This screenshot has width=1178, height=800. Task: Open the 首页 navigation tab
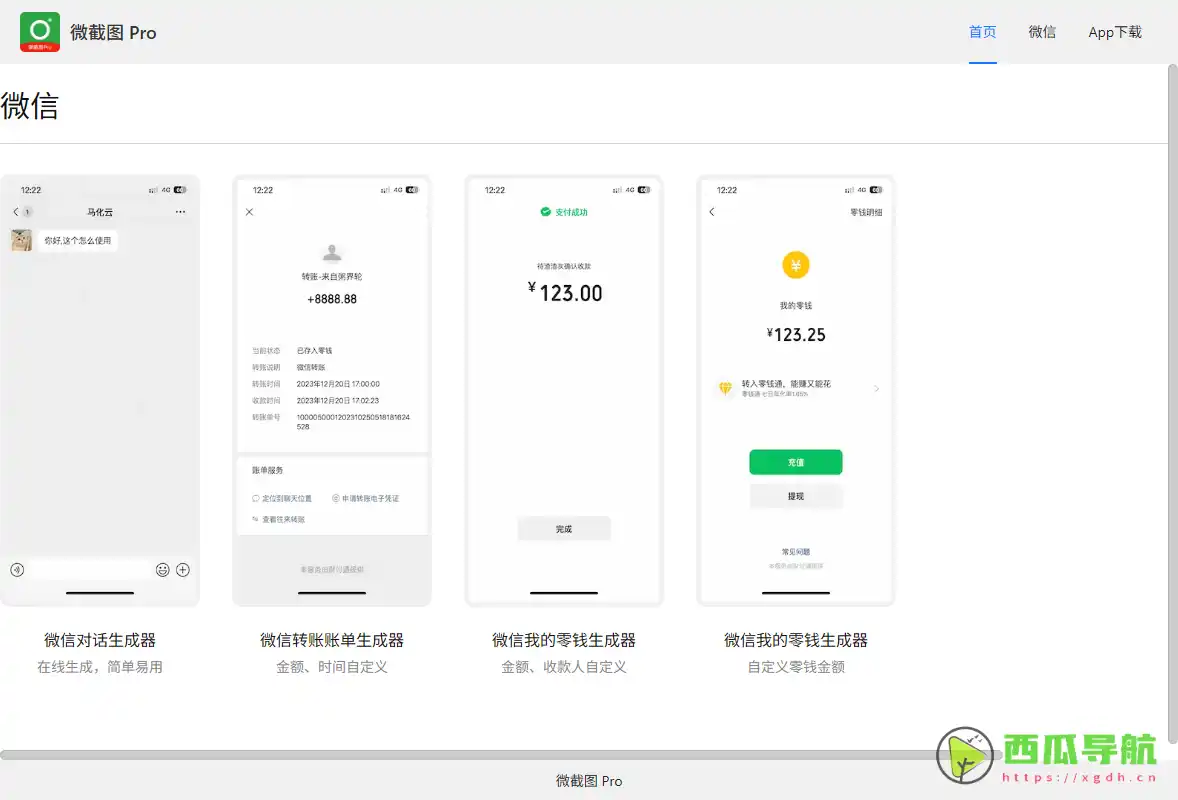[982, 32]
